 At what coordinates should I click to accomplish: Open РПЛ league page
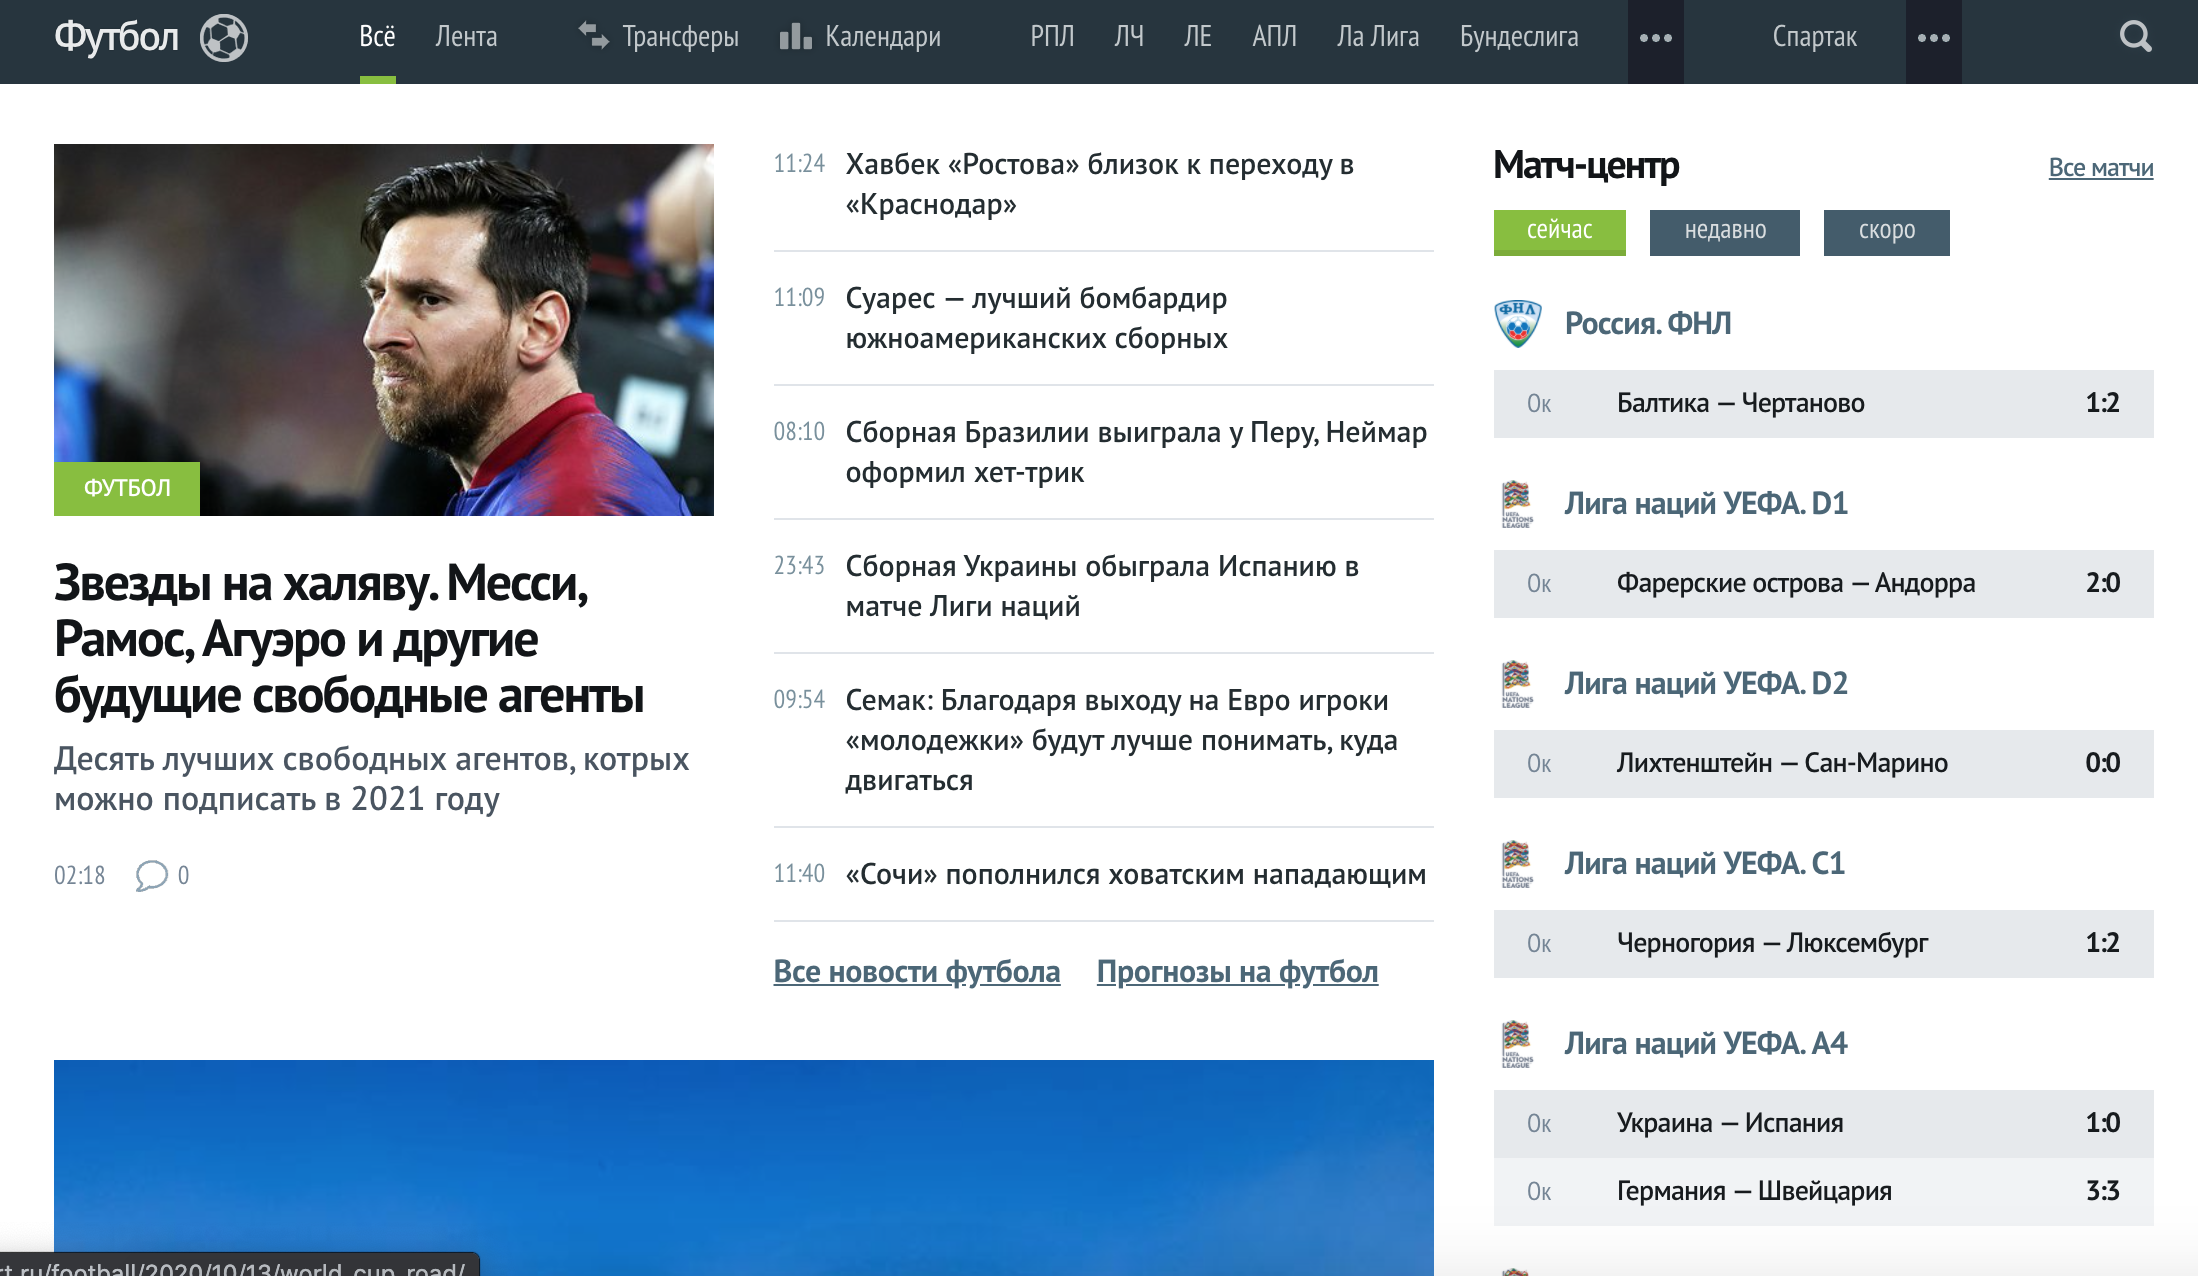coord(1052,37)
